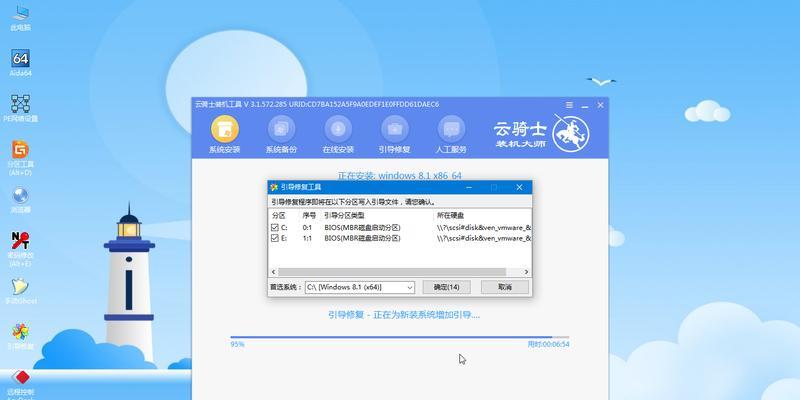Launch the Aida64 desktop icon
Viewport: 800px width, 400px height.
pyautogui.click(x=20, y=63)
